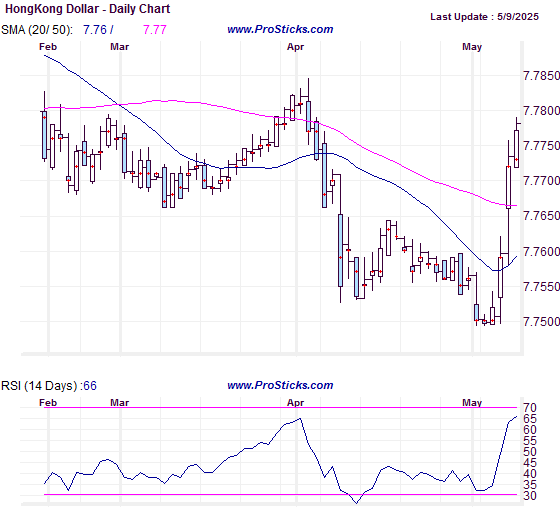Click the 35 RSI axis label

(x=530, y=485)
